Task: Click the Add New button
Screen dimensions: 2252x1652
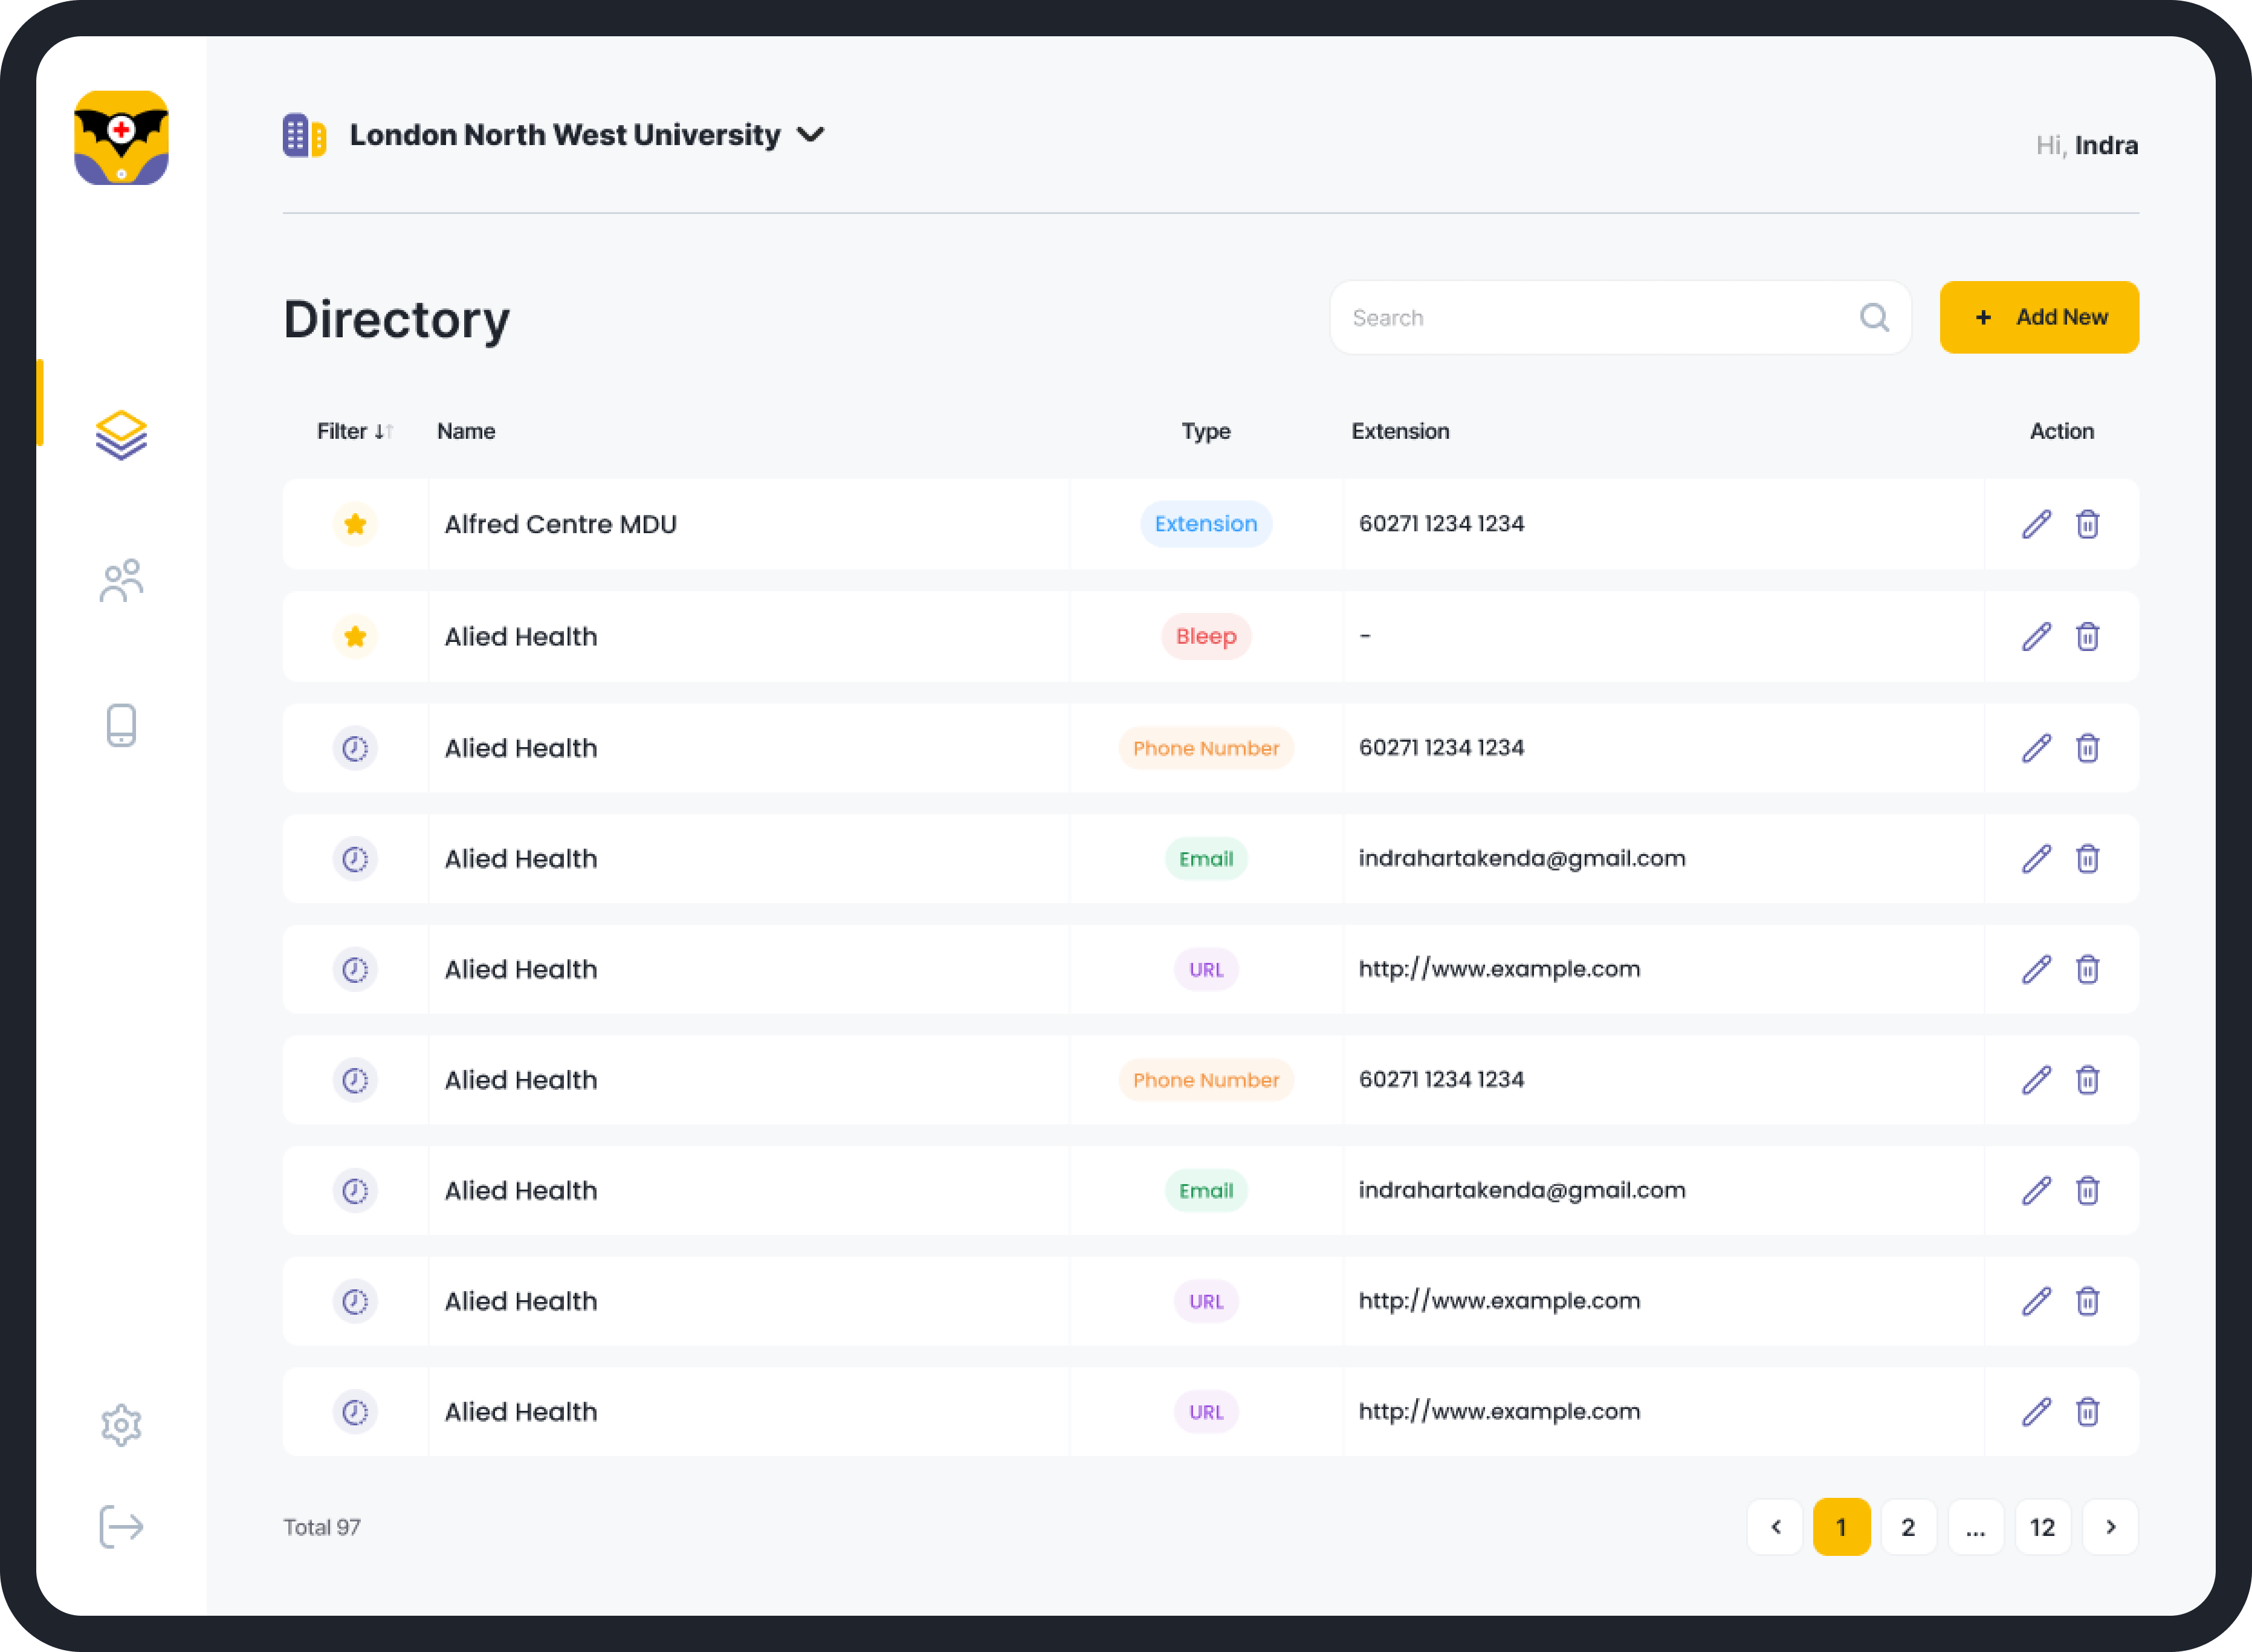Action: tap(2039, 317)
